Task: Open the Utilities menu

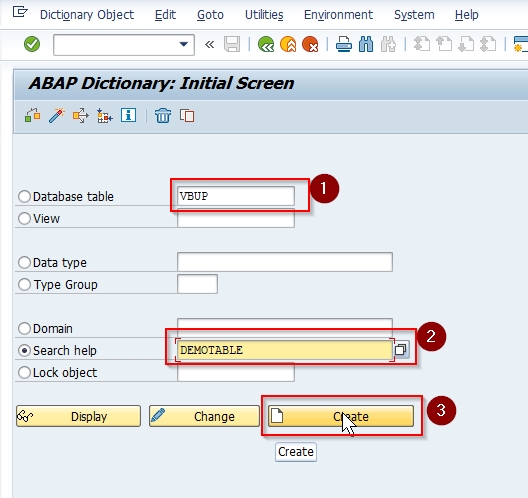Action: tap(264, 15)
